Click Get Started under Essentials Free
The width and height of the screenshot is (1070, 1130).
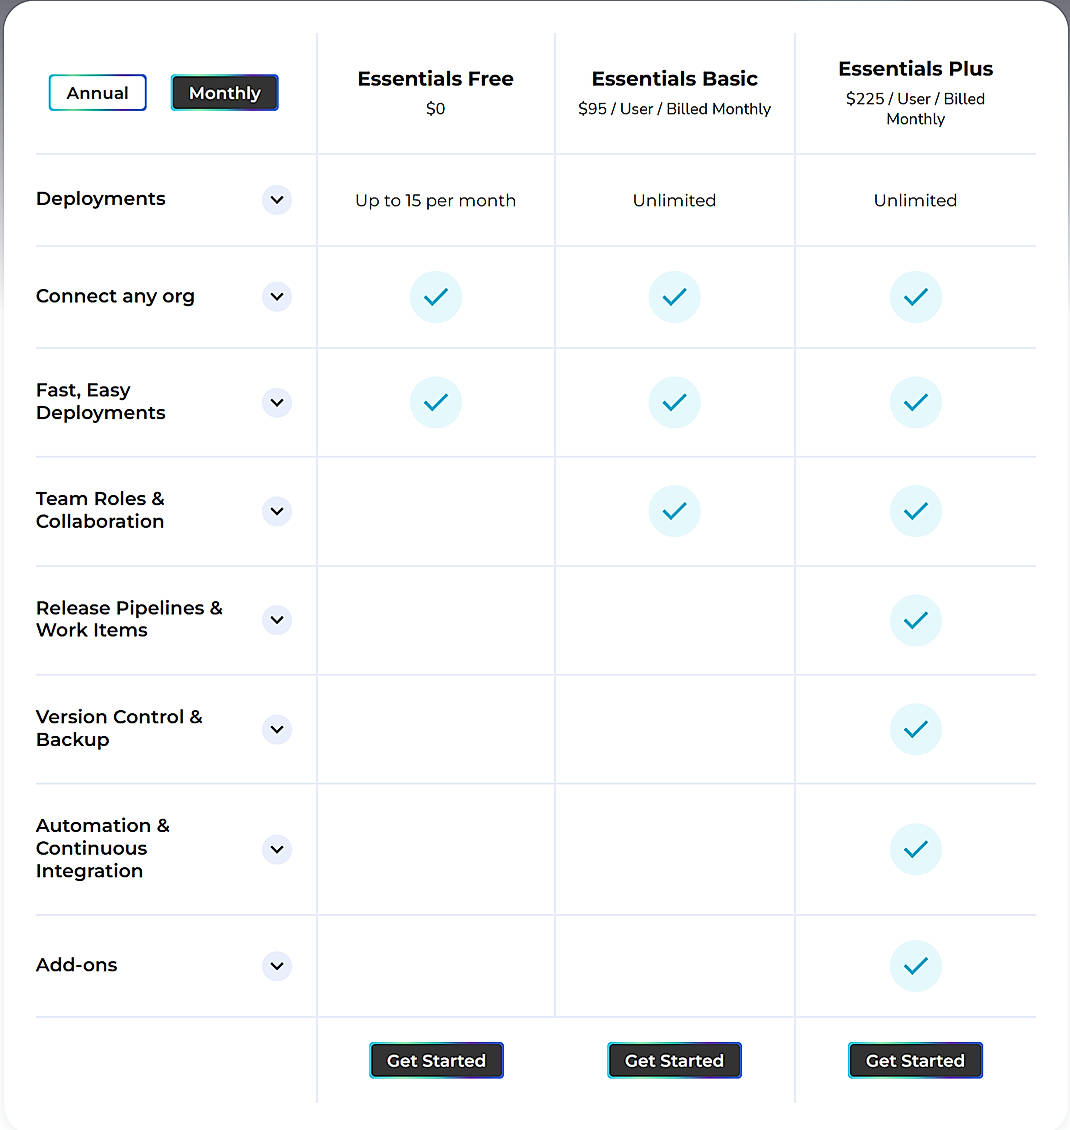click(x=436, y=1060)
